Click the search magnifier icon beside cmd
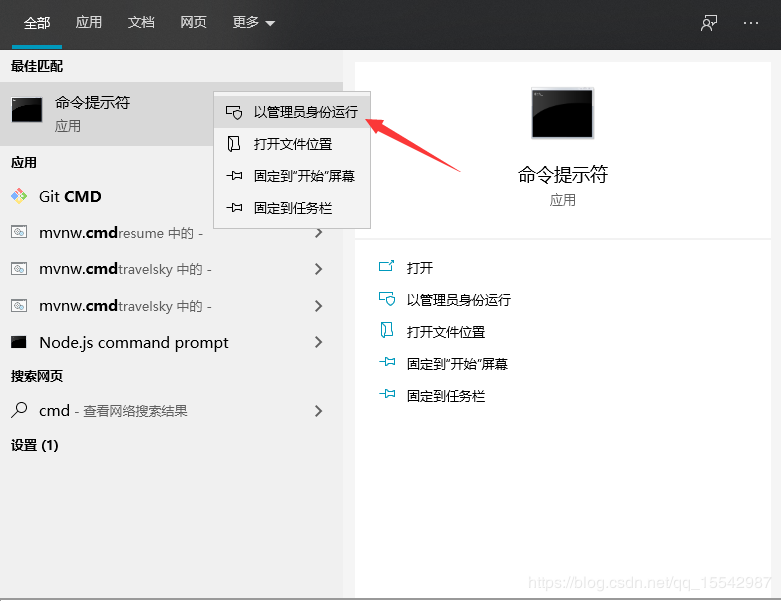 (19, 410)
